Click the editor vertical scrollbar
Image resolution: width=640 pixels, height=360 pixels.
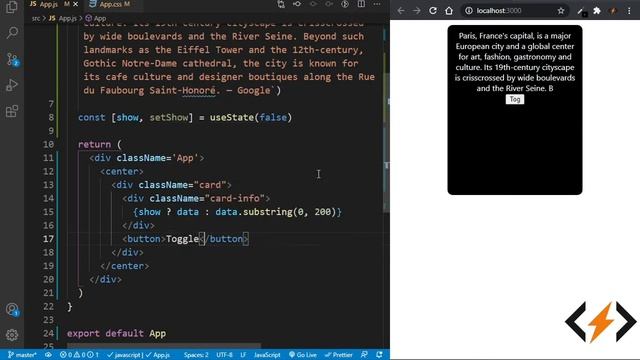coord(387,143)
